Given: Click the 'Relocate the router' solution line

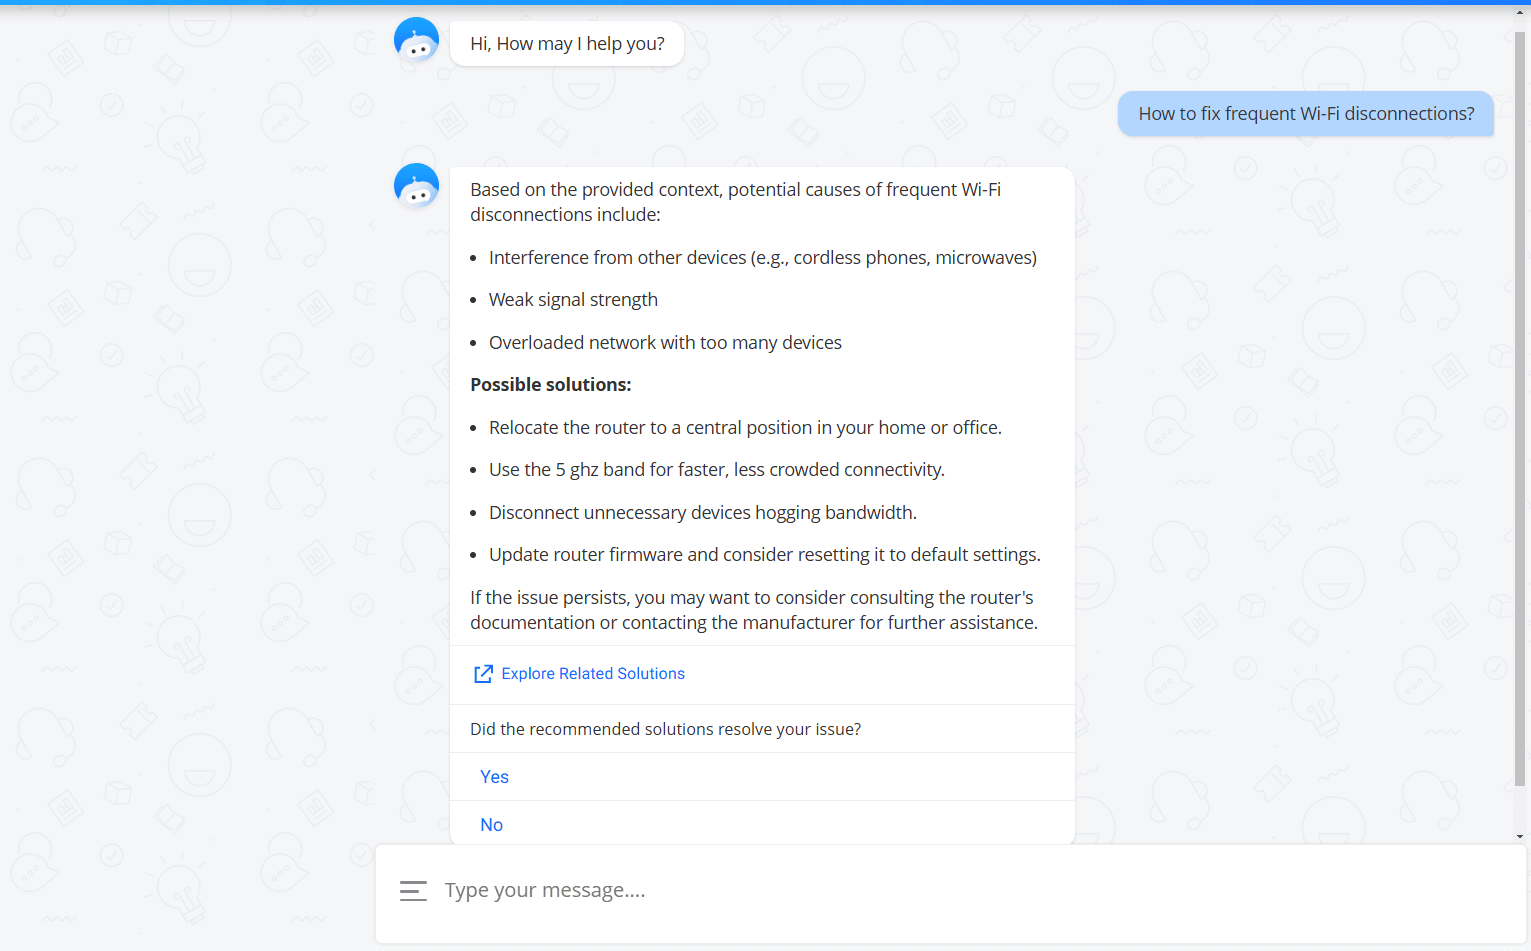Looking at the screenshot, I should click(745, 428).
